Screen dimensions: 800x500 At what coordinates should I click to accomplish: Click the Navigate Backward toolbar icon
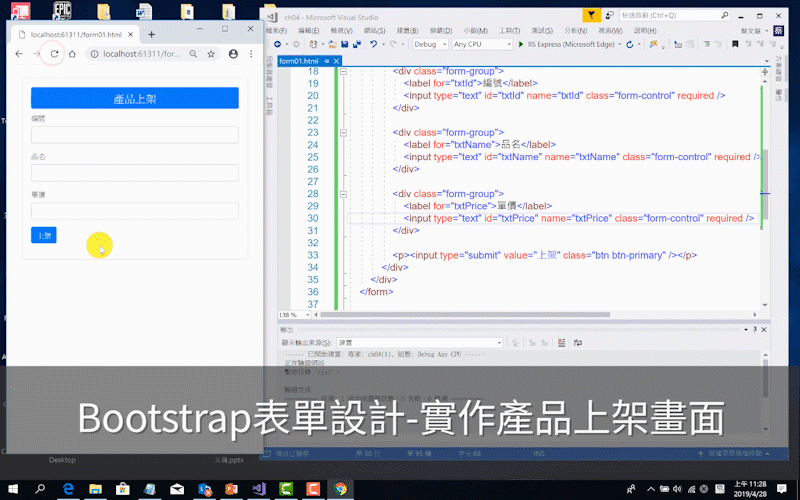(278, 44)
